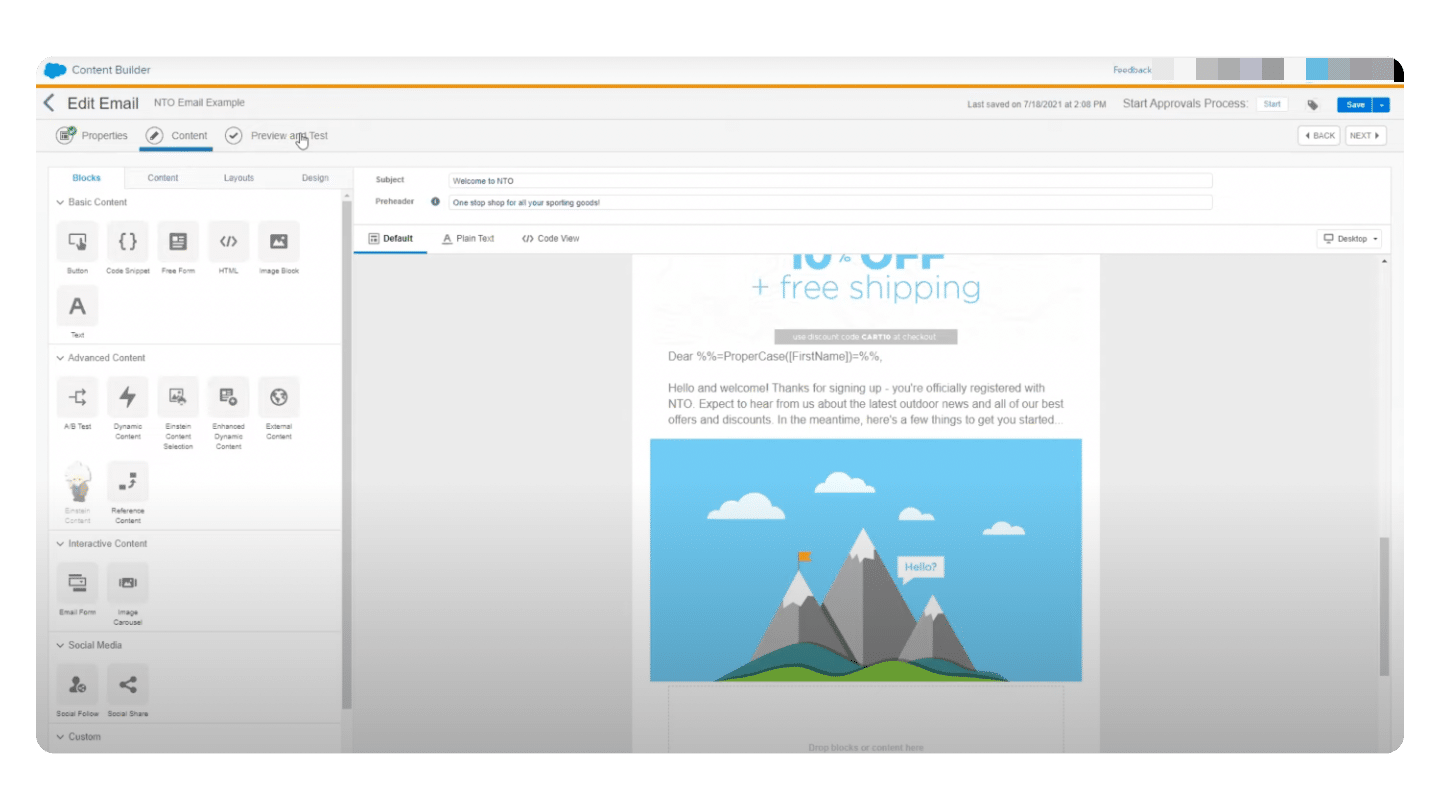Open the Plain Text view tab
This screenshot has width=1440, height=810.
469,239
